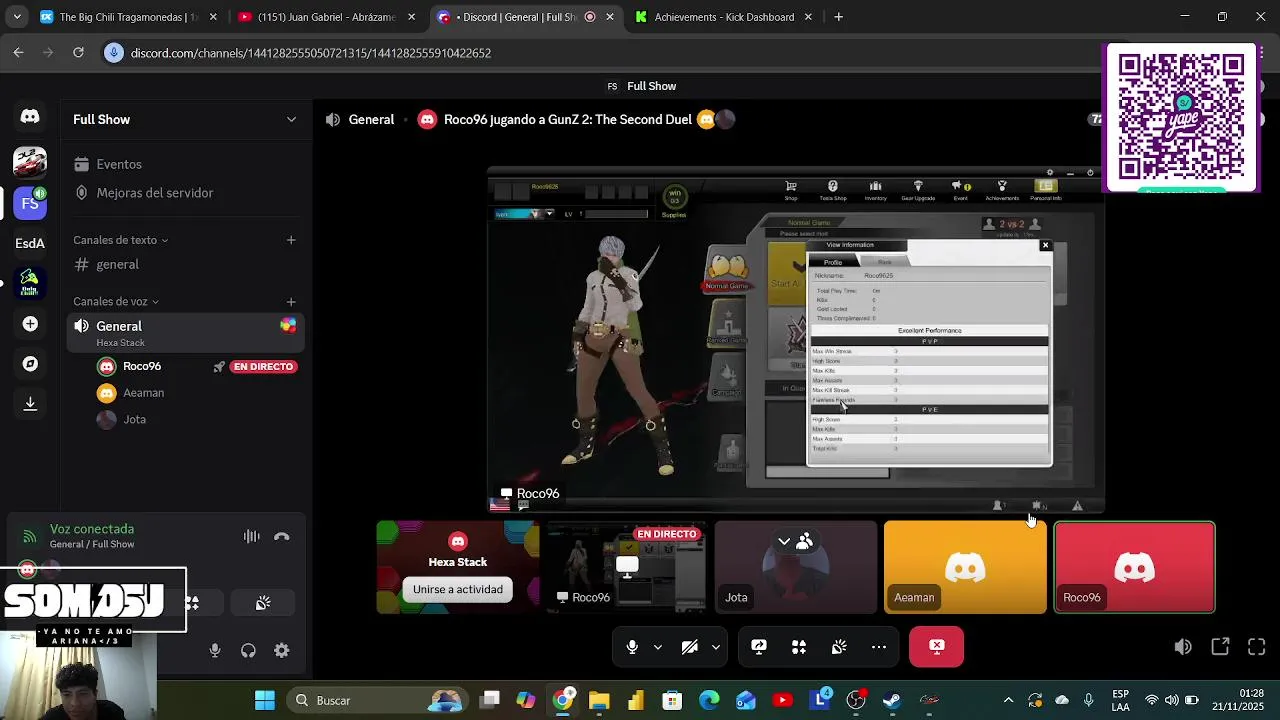Open the tab search dropdown in Chrome
This screenshot has height=720, width=1280.
click(17, 17)
